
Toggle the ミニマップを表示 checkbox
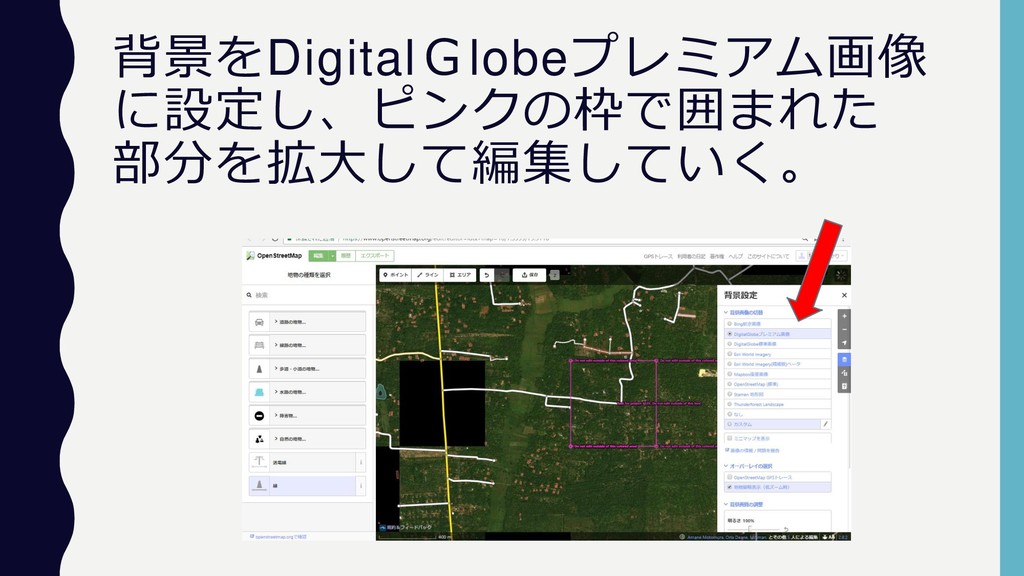tap(729, 438)
